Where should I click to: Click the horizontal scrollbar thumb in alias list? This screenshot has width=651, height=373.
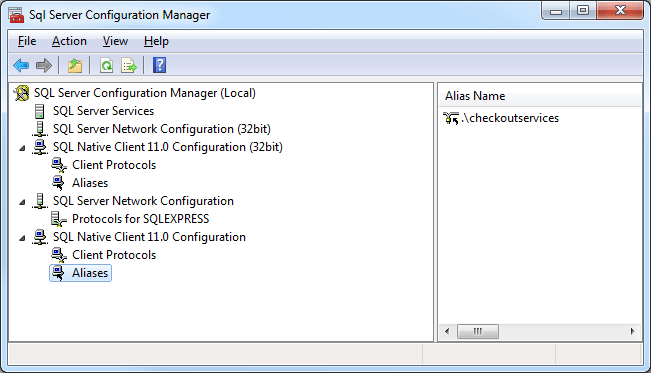[x=477, y=331]
